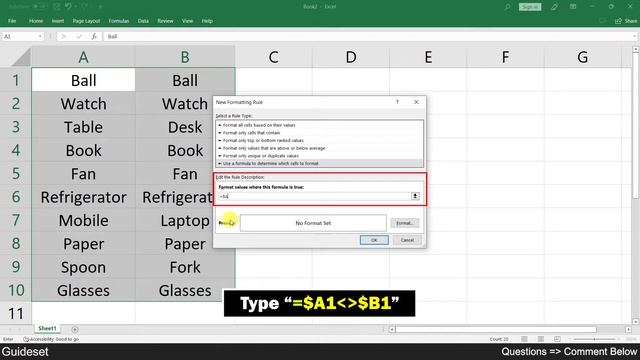Click the Format... button

click(x=405, y=223)
